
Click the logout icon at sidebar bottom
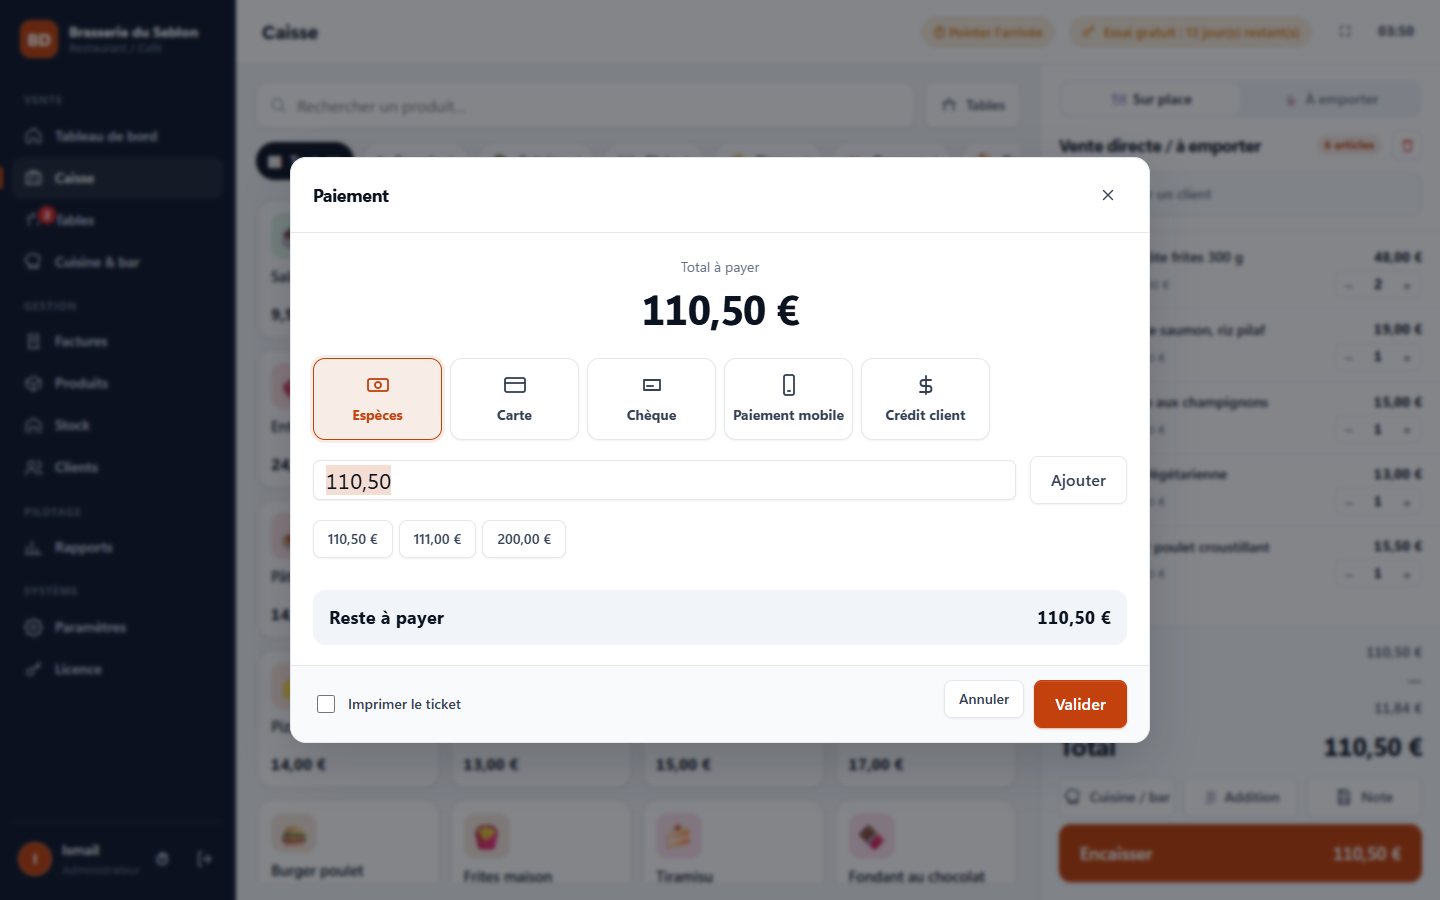204,859
